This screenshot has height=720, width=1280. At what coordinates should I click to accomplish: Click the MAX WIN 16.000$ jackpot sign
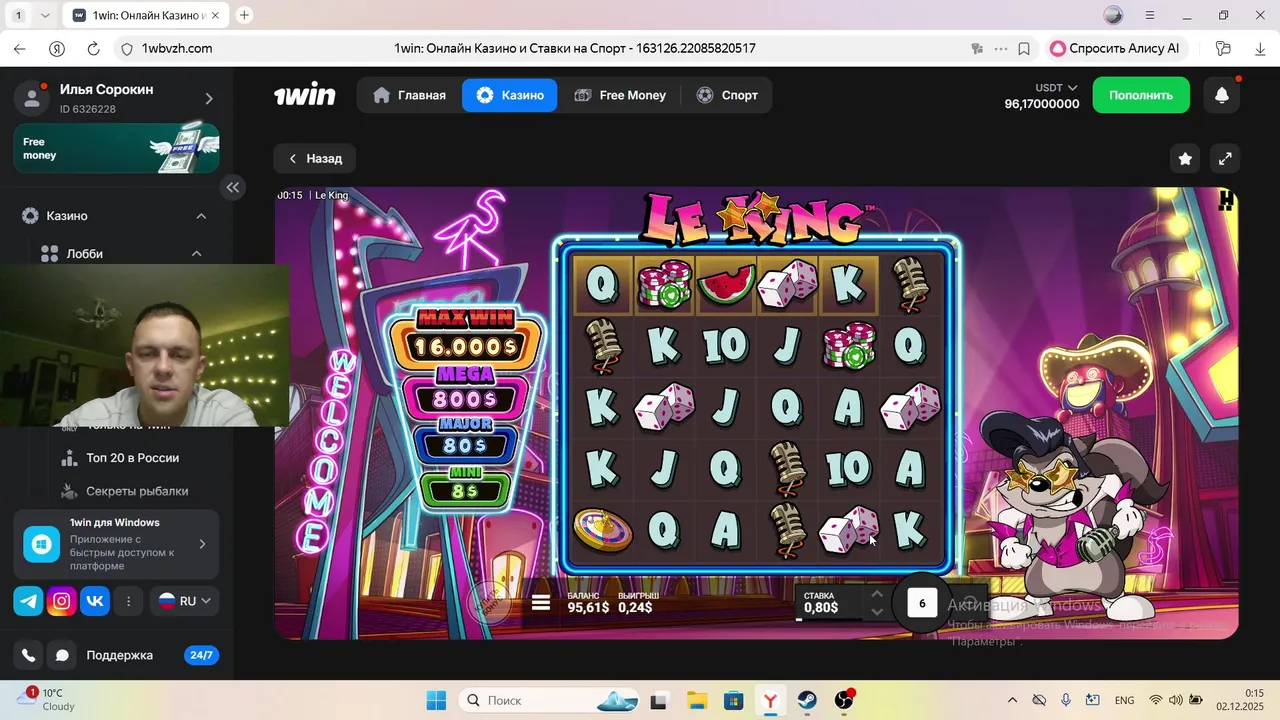point(466,337)
